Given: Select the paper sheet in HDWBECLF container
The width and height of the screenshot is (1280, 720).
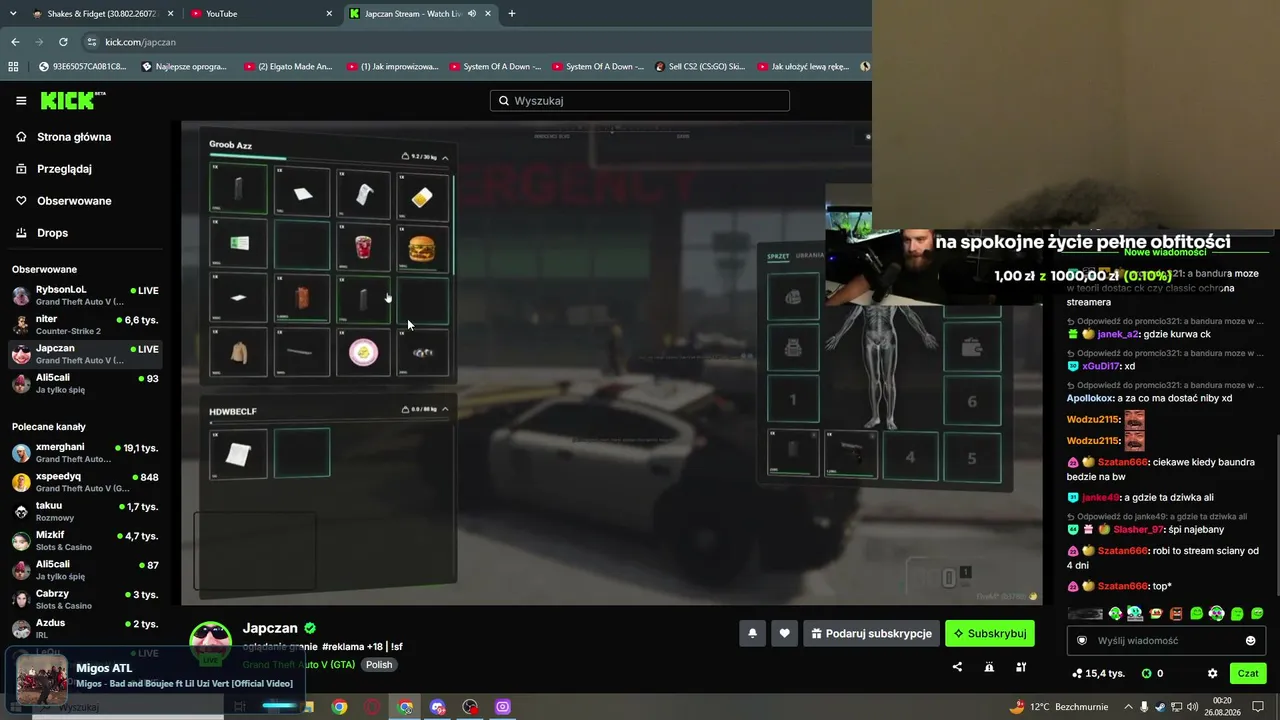Looking at the screenshot, I should [239, 453].
